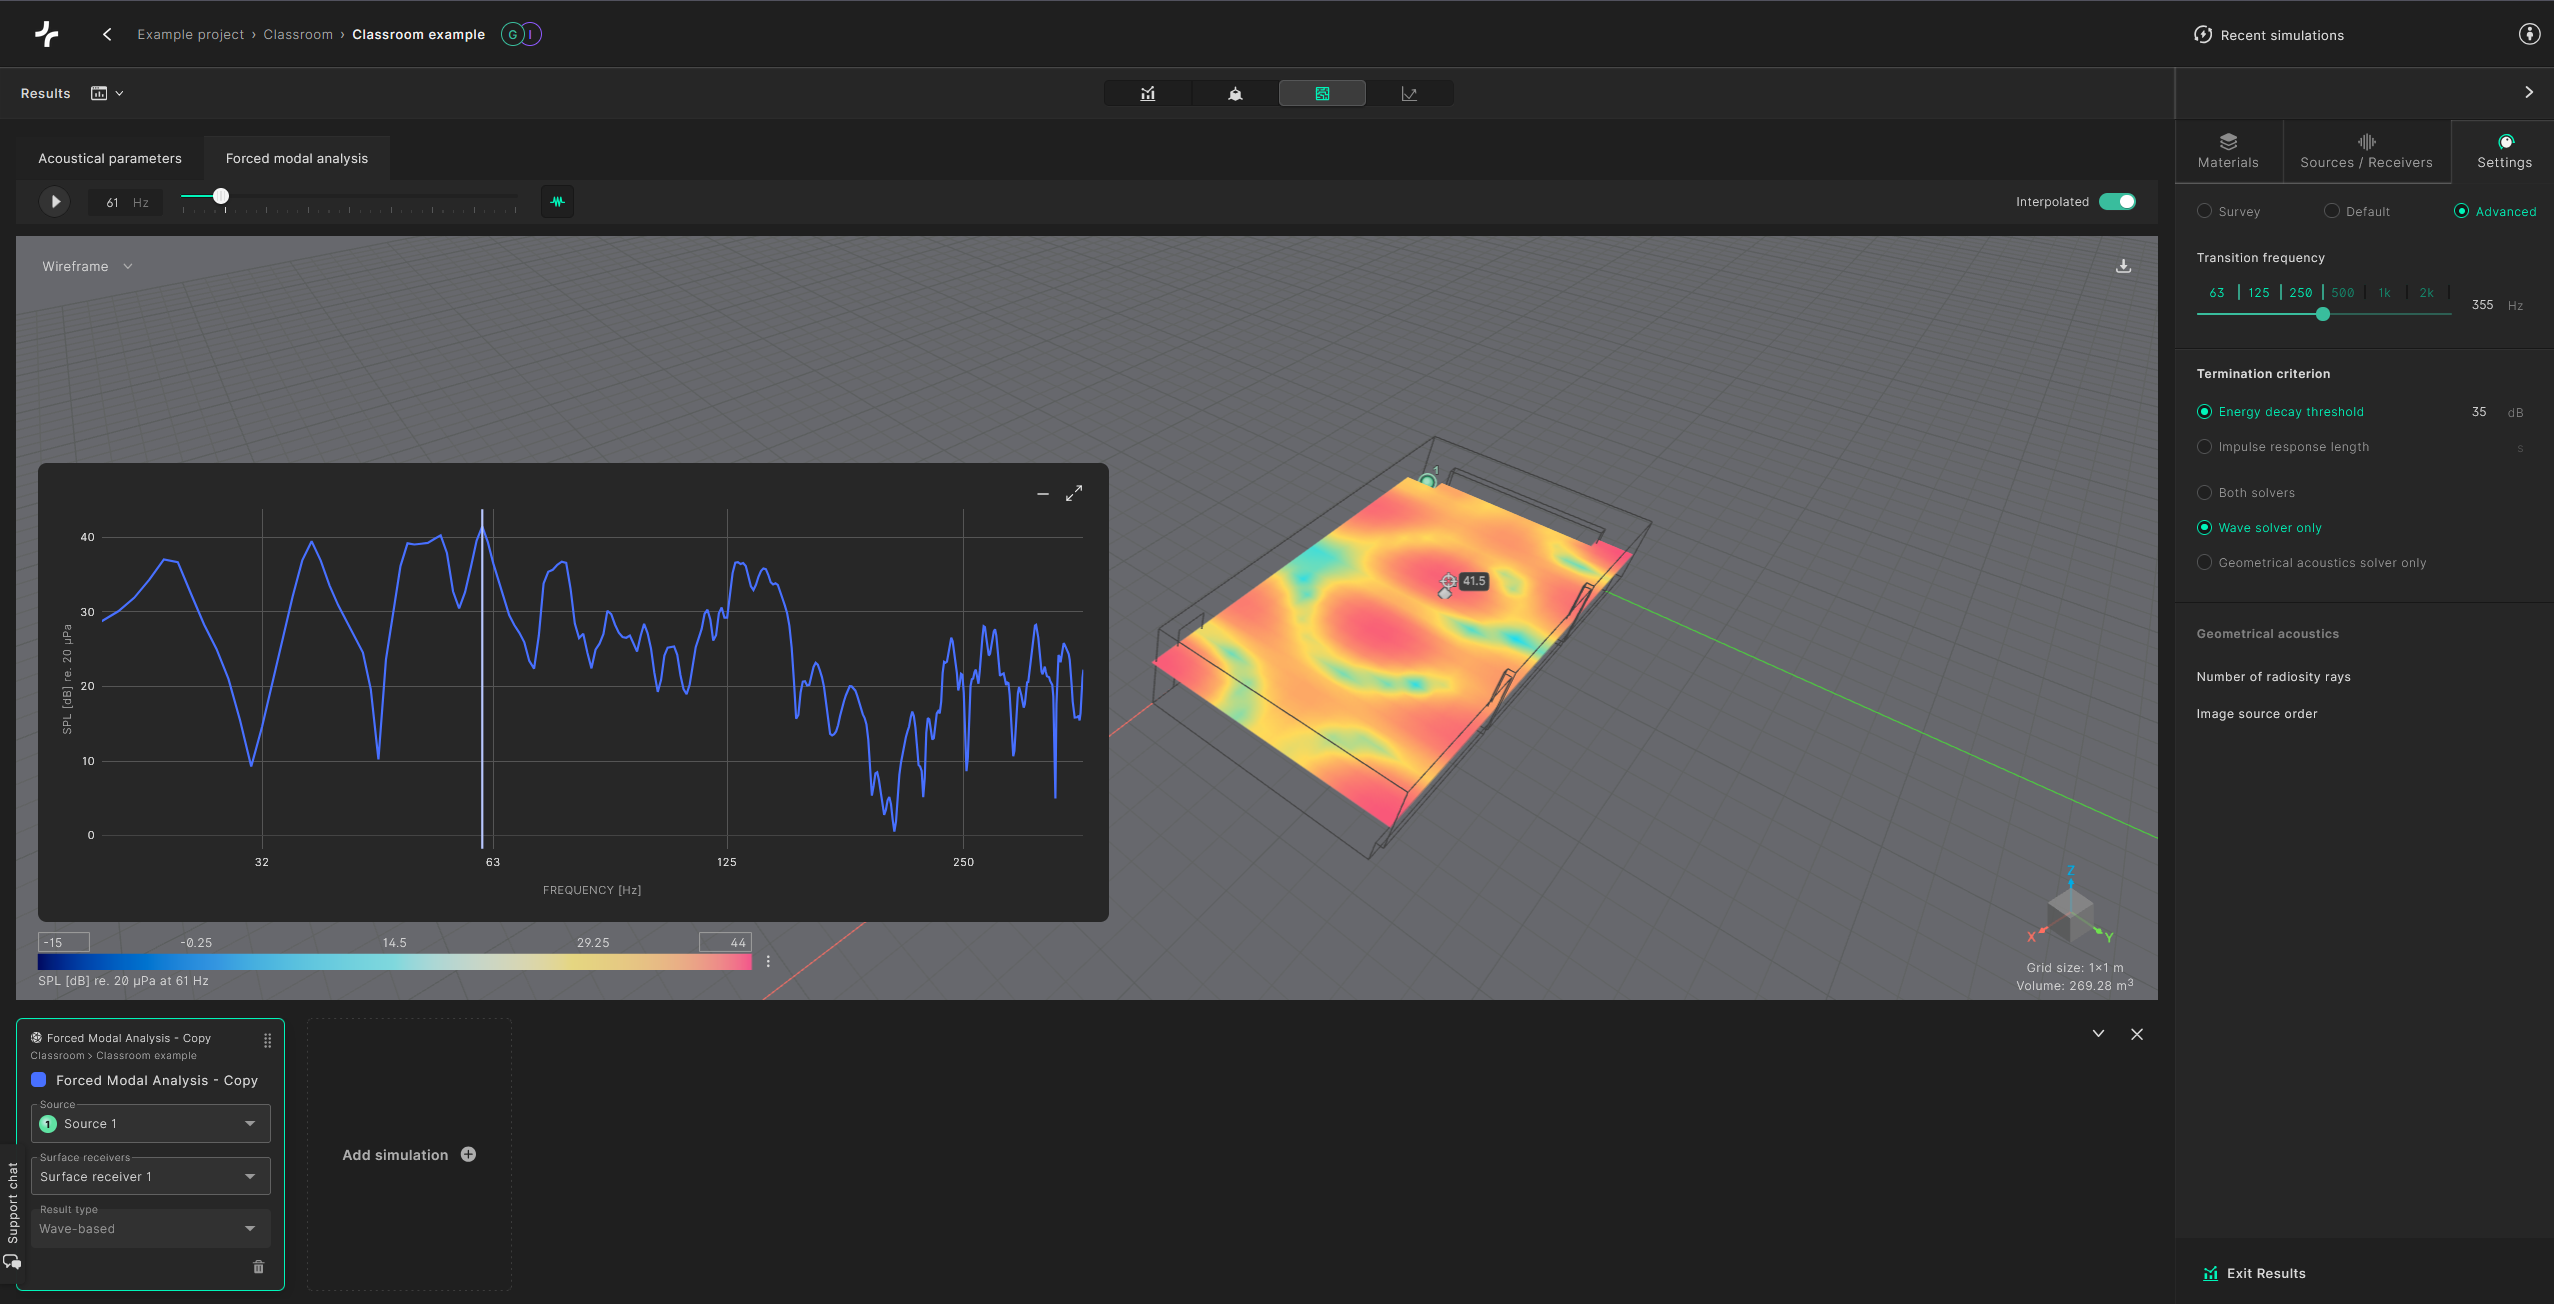The height and width of the screenshot is (1304, 2554).
Task: Click Exit Results button
Action: (x=2265, y=1272)
